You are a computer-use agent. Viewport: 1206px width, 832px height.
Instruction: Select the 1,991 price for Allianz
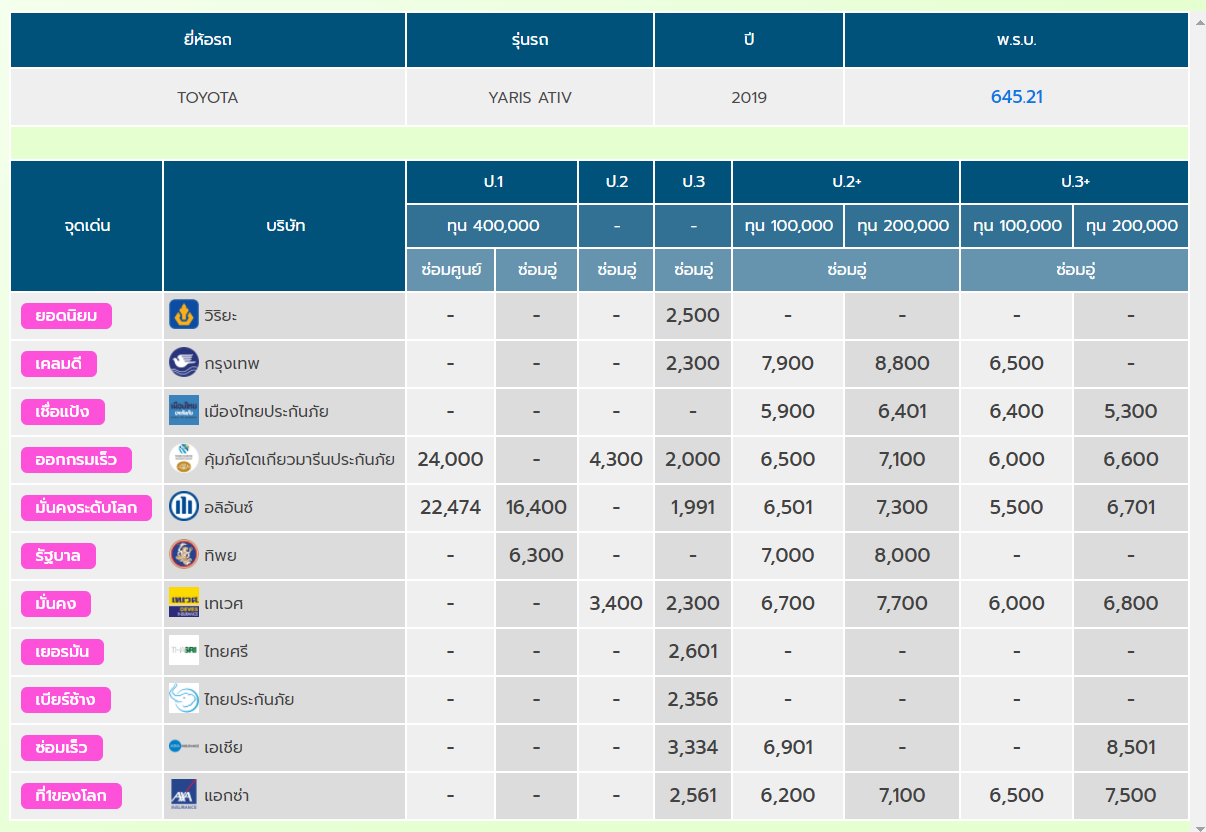click(x=694, y=507)
